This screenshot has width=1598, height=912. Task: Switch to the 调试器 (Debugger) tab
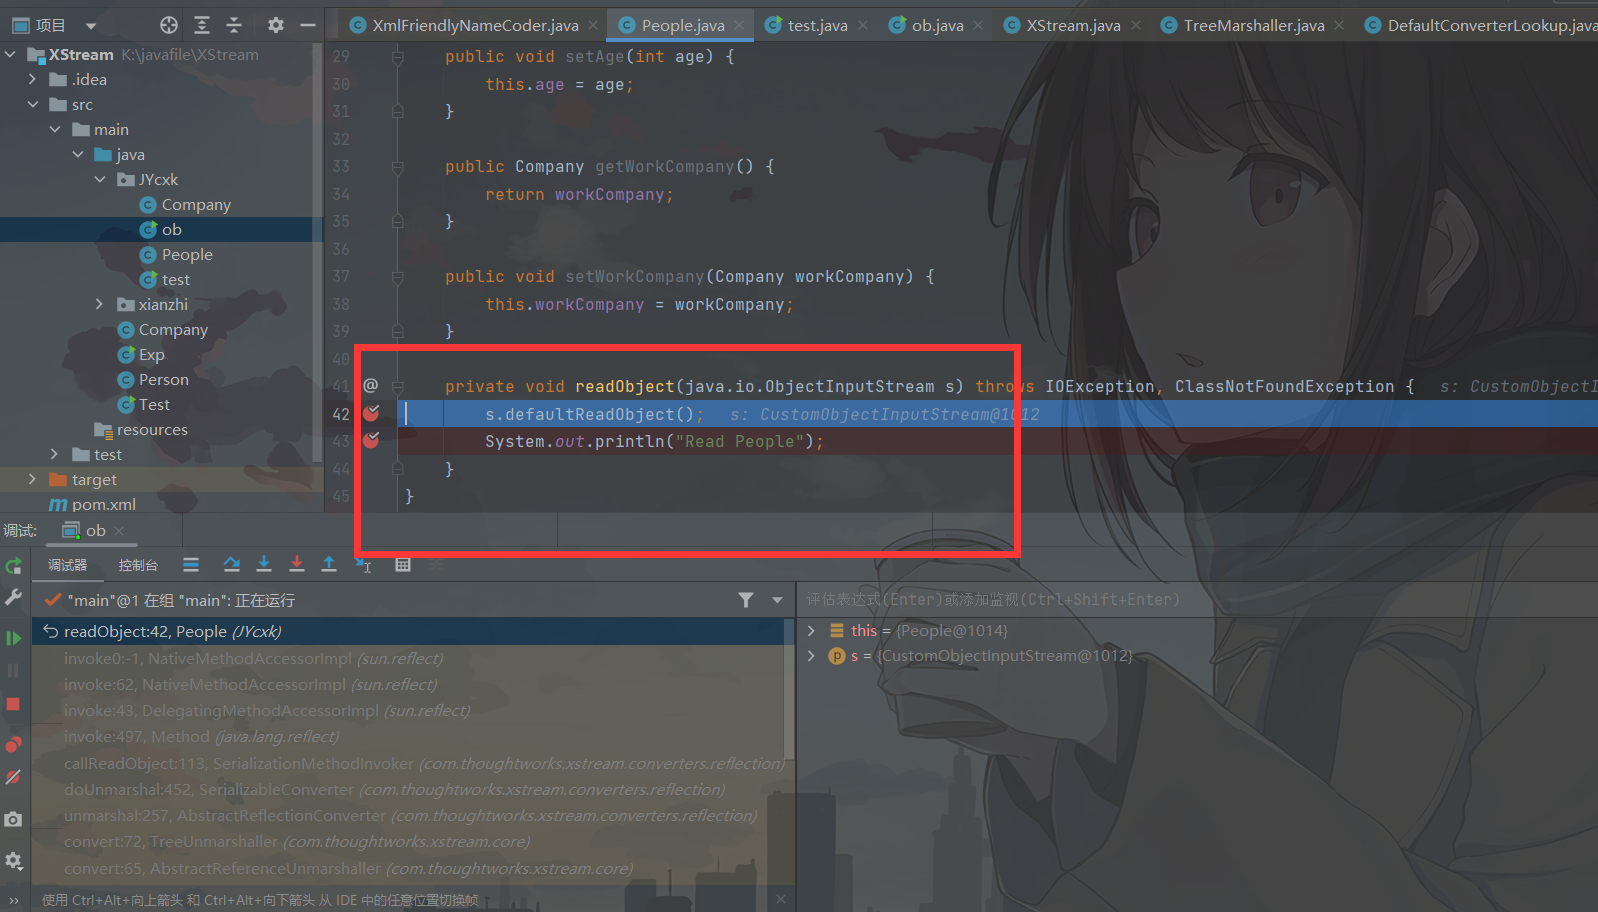67,565
